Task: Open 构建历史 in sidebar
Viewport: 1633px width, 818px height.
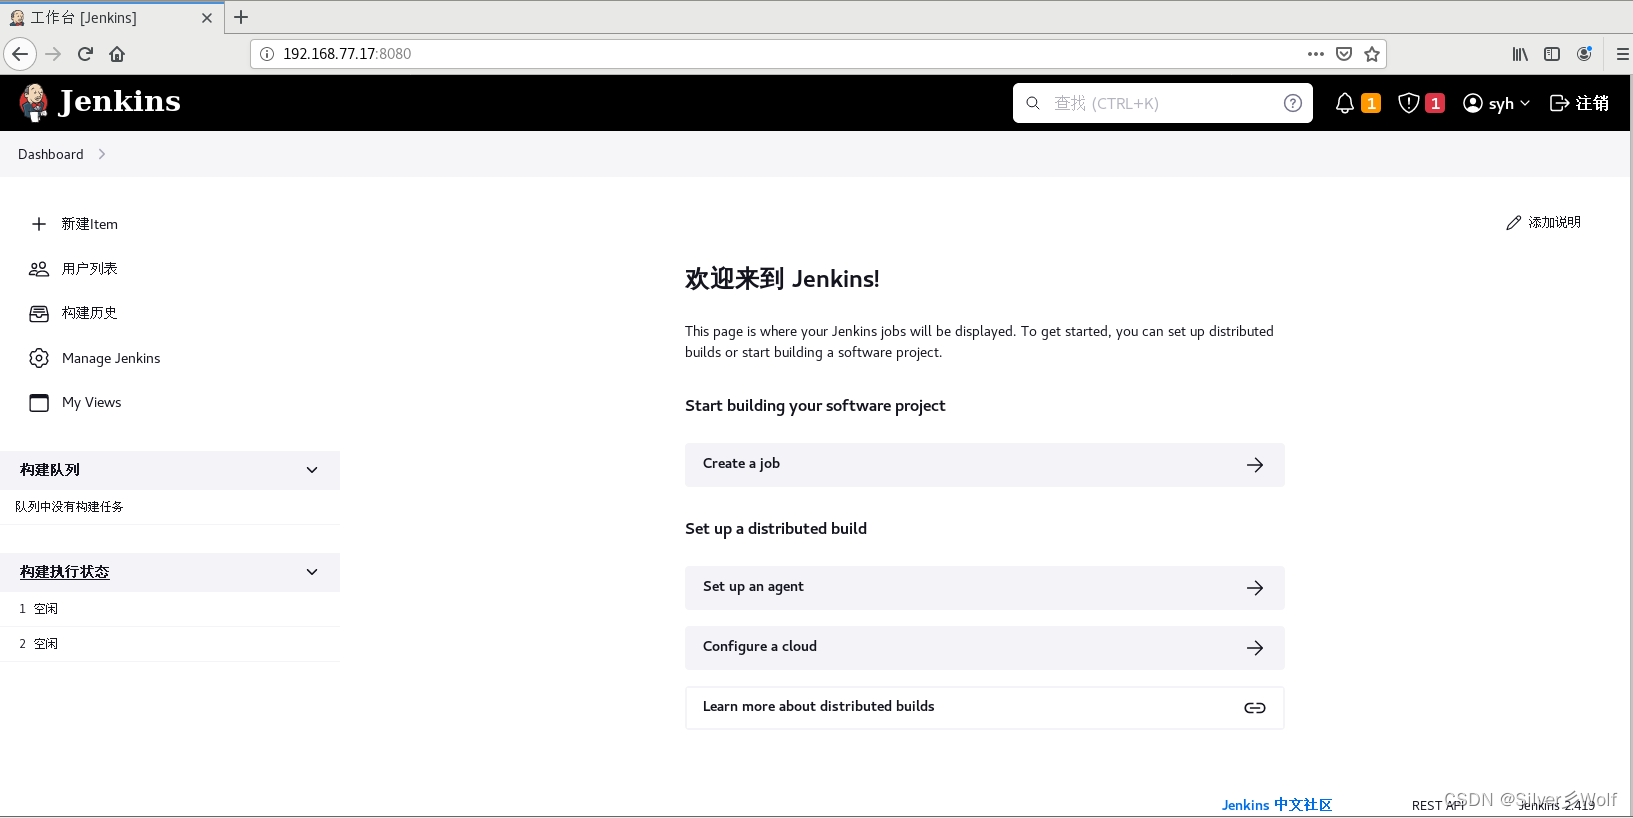Action: (x=90, y=313)
